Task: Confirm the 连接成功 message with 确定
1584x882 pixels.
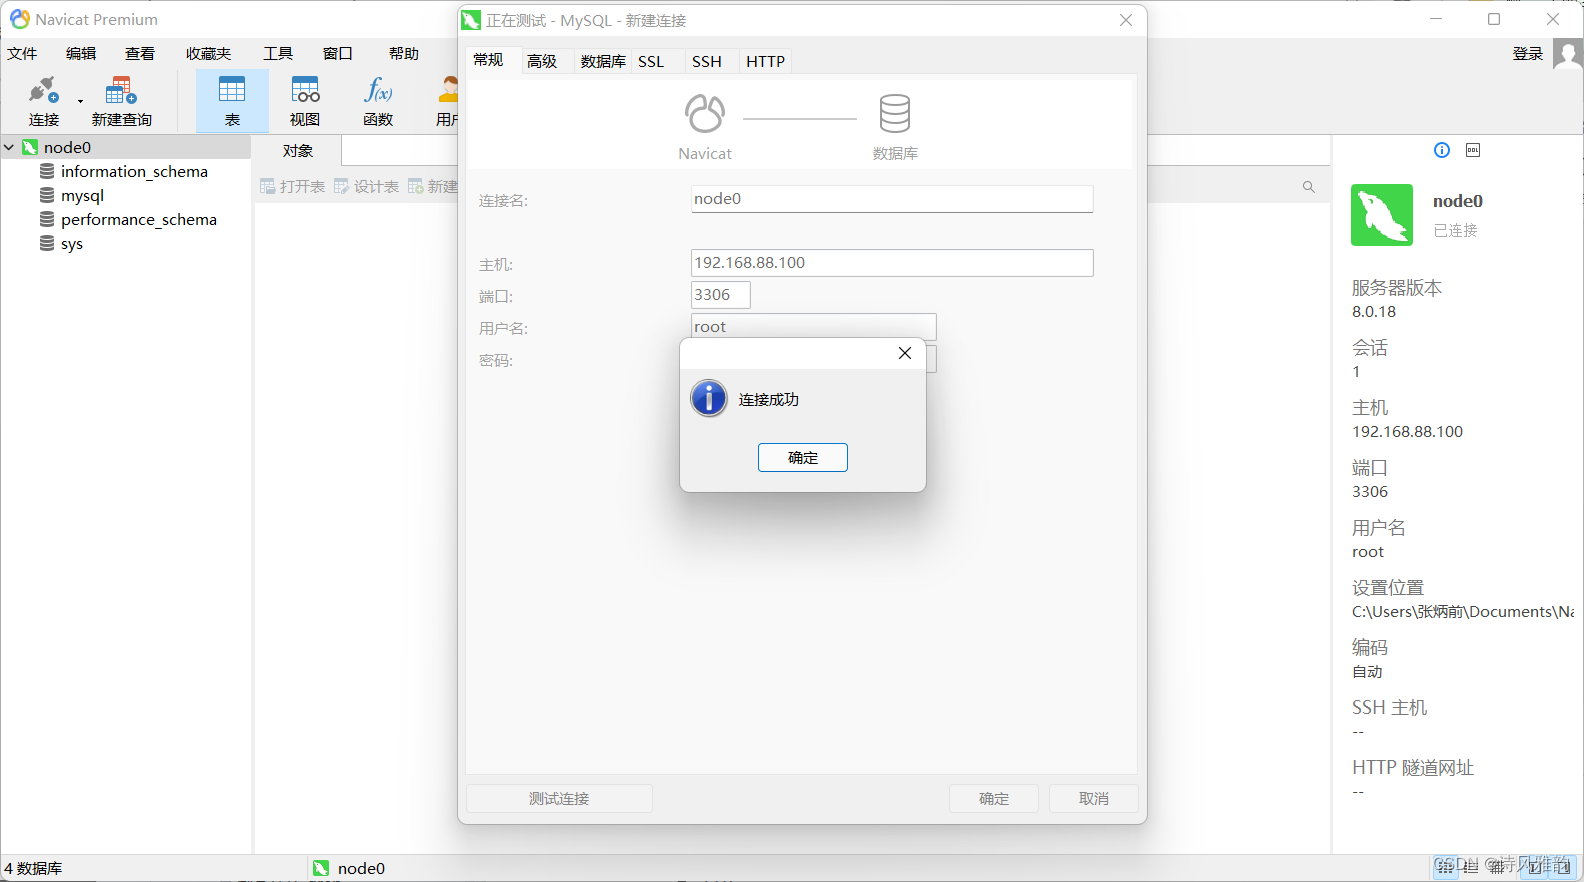Action: pos(803,458)
